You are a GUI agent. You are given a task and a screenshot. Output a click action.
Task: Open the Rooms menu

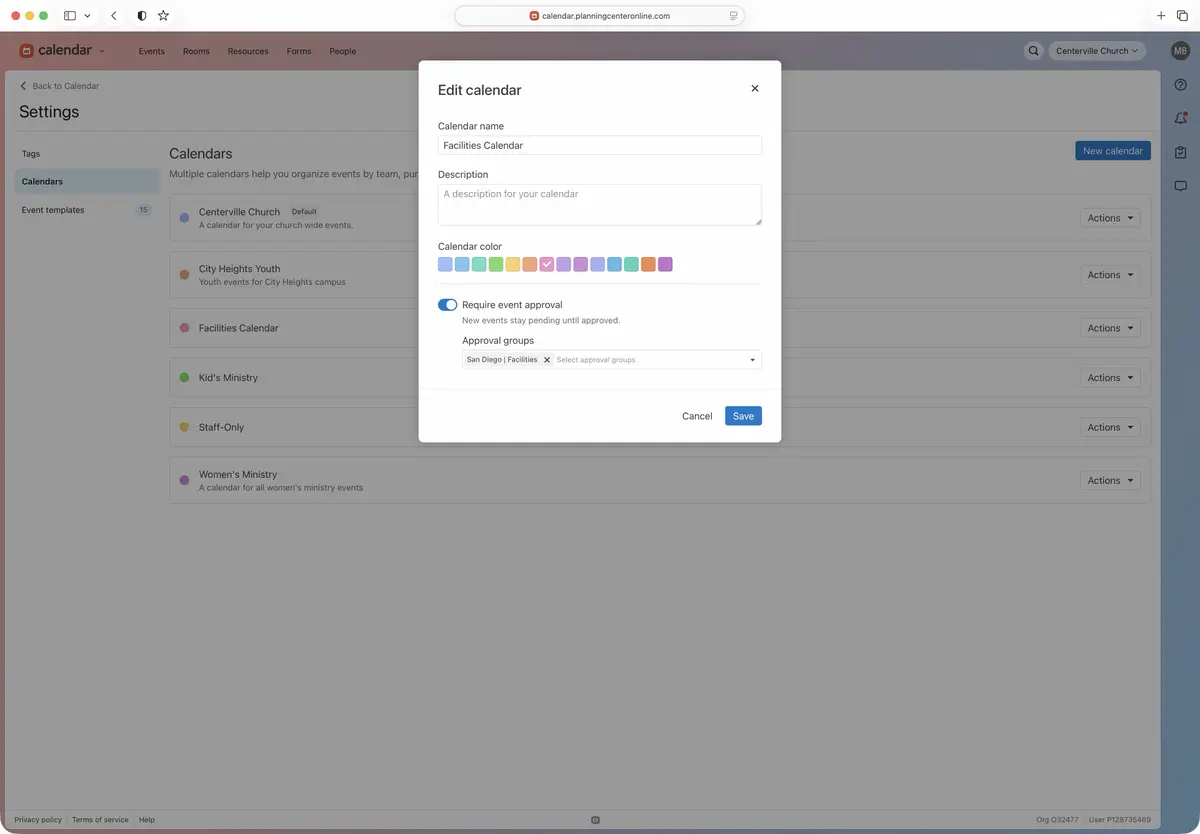coord(196,51)
